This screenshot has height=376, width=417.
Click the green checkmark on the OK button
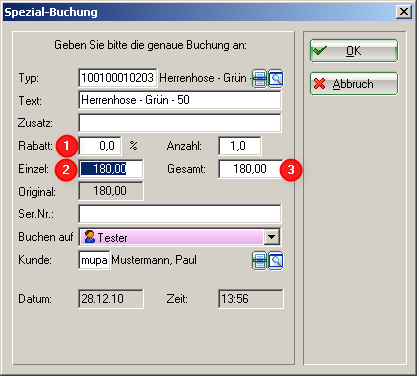(x=320, y=51)
